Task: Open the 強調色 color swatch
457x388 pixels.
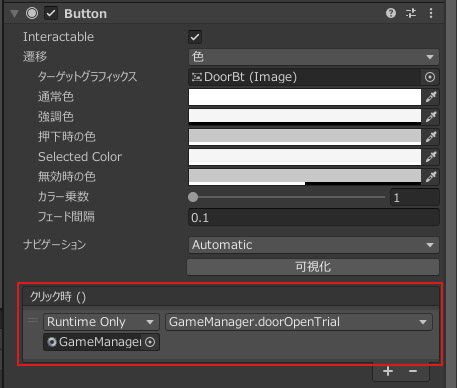Action: click(305, 117)
